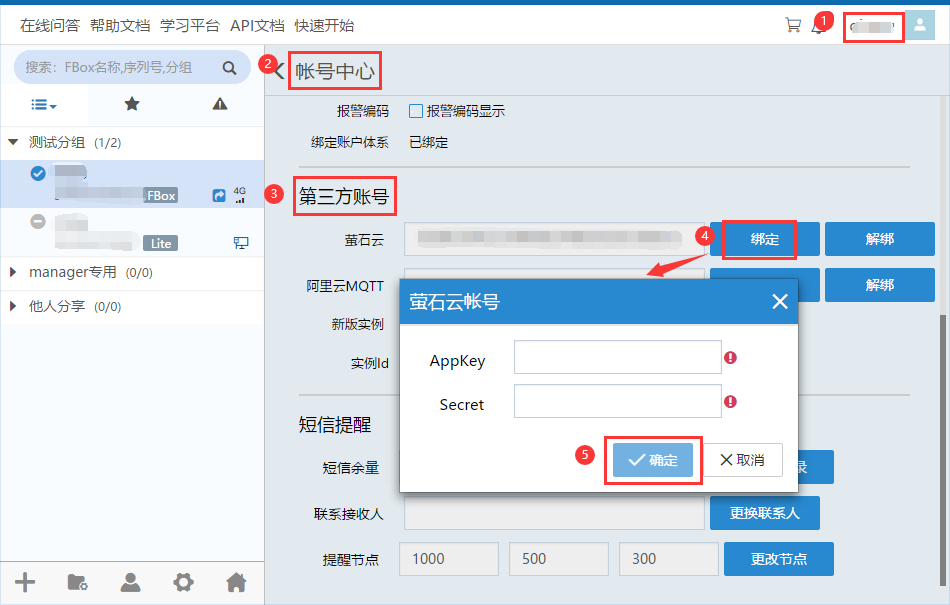This screenshot has height=605, width=950.
Task: Expand the manager专用 group
Action: (x=13, y=272)
